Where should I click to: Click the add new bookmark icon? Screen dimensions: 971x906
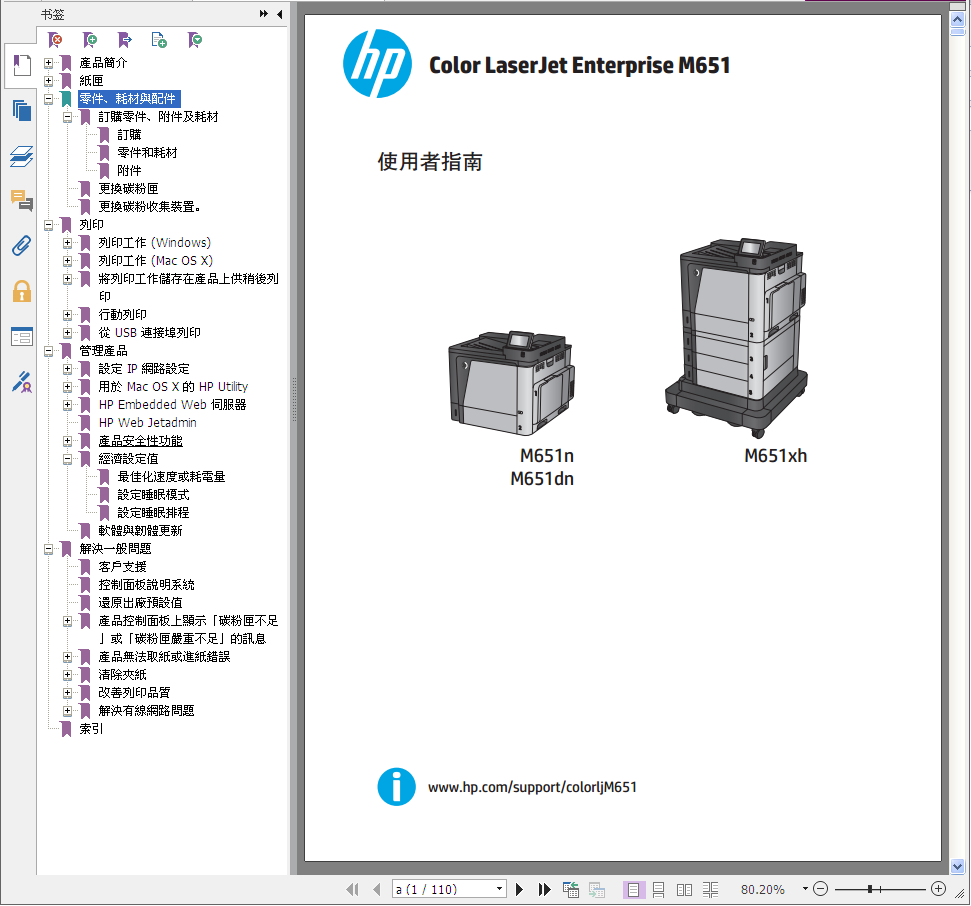[x=90, y=40]
